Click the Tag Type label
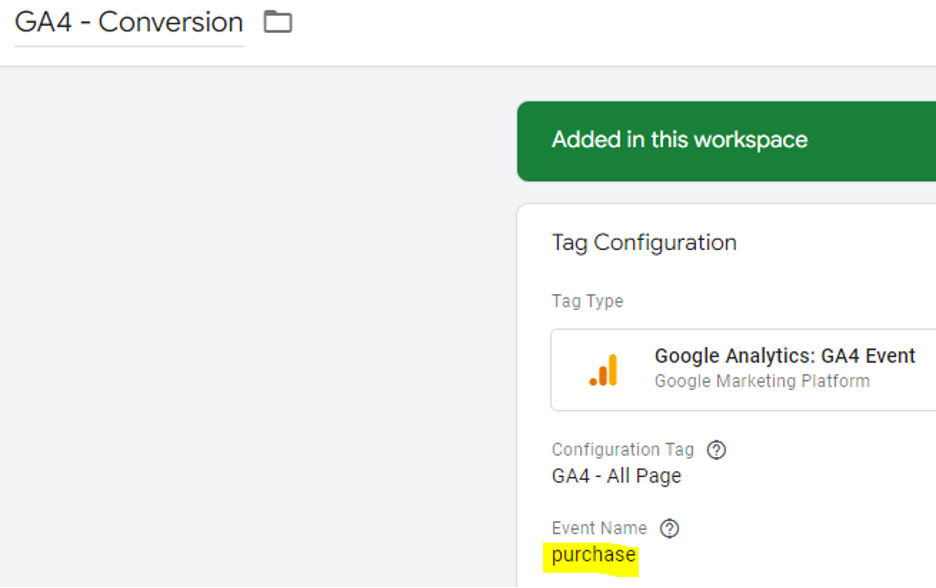The image size is (936, 588). coord(587,301)
